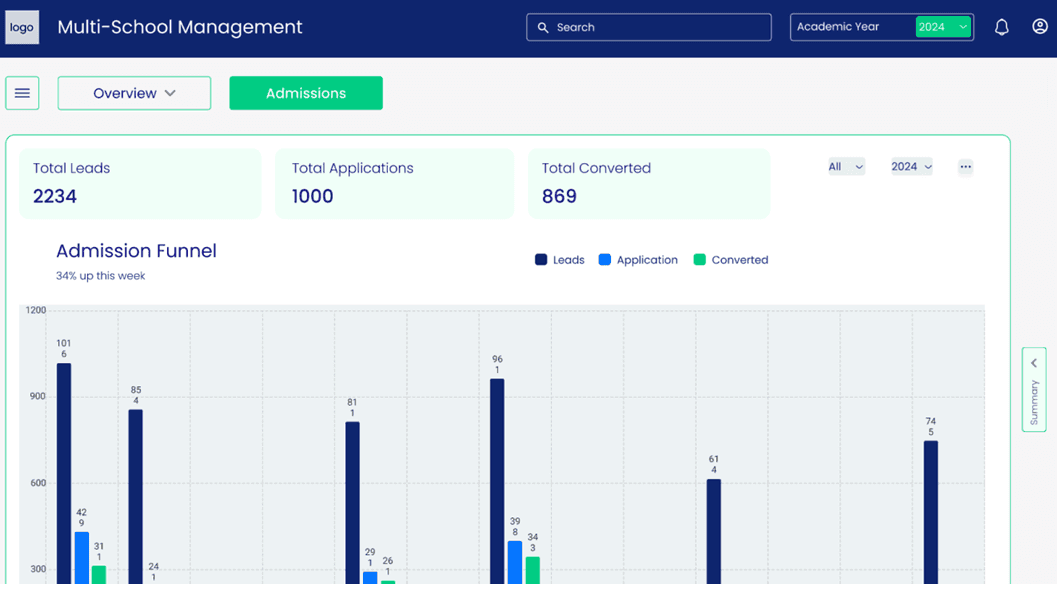Open the All filter dropdown
1057x592 pixels.
(x=846, y=167)
